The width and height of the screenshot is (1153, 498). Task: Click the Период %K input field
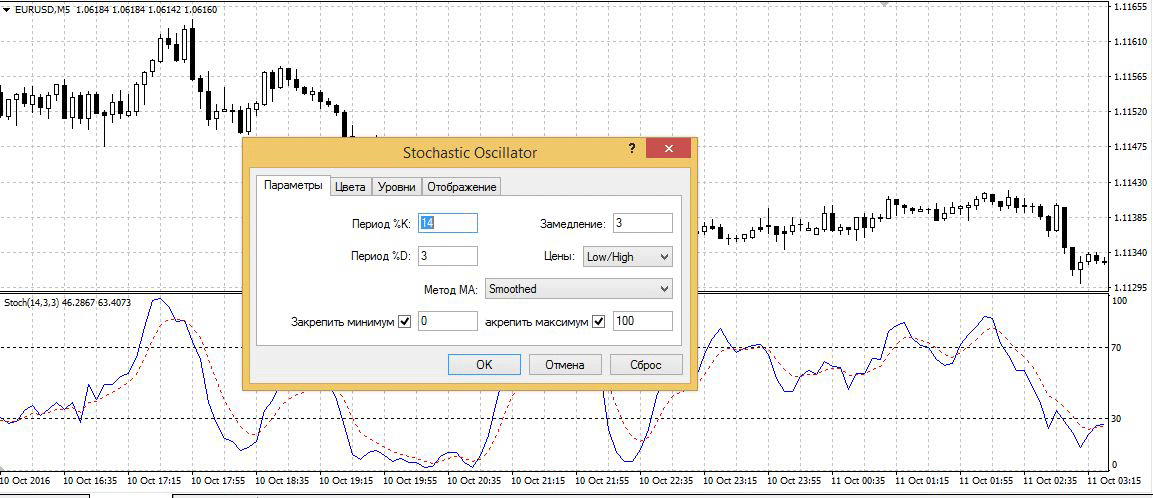[447, 223]
